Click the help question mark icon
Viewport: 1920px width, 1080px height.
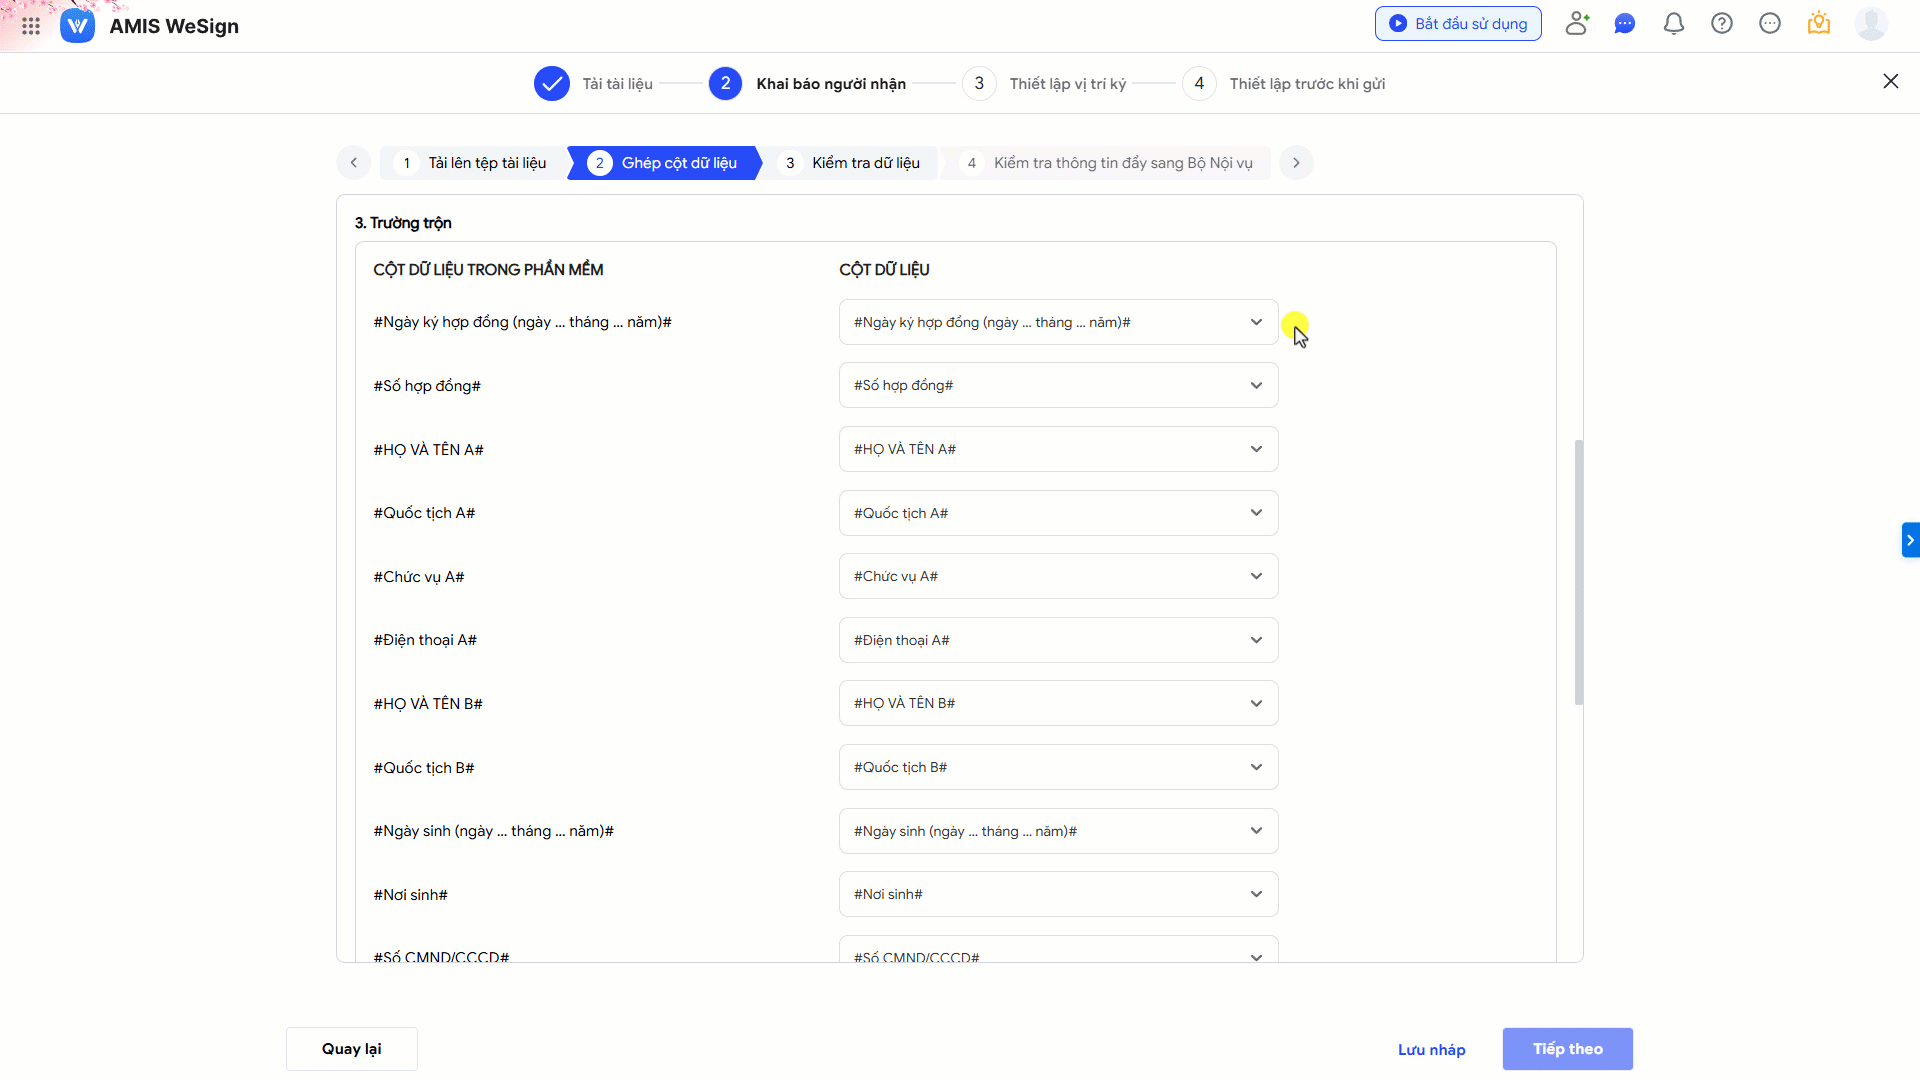1721,23
